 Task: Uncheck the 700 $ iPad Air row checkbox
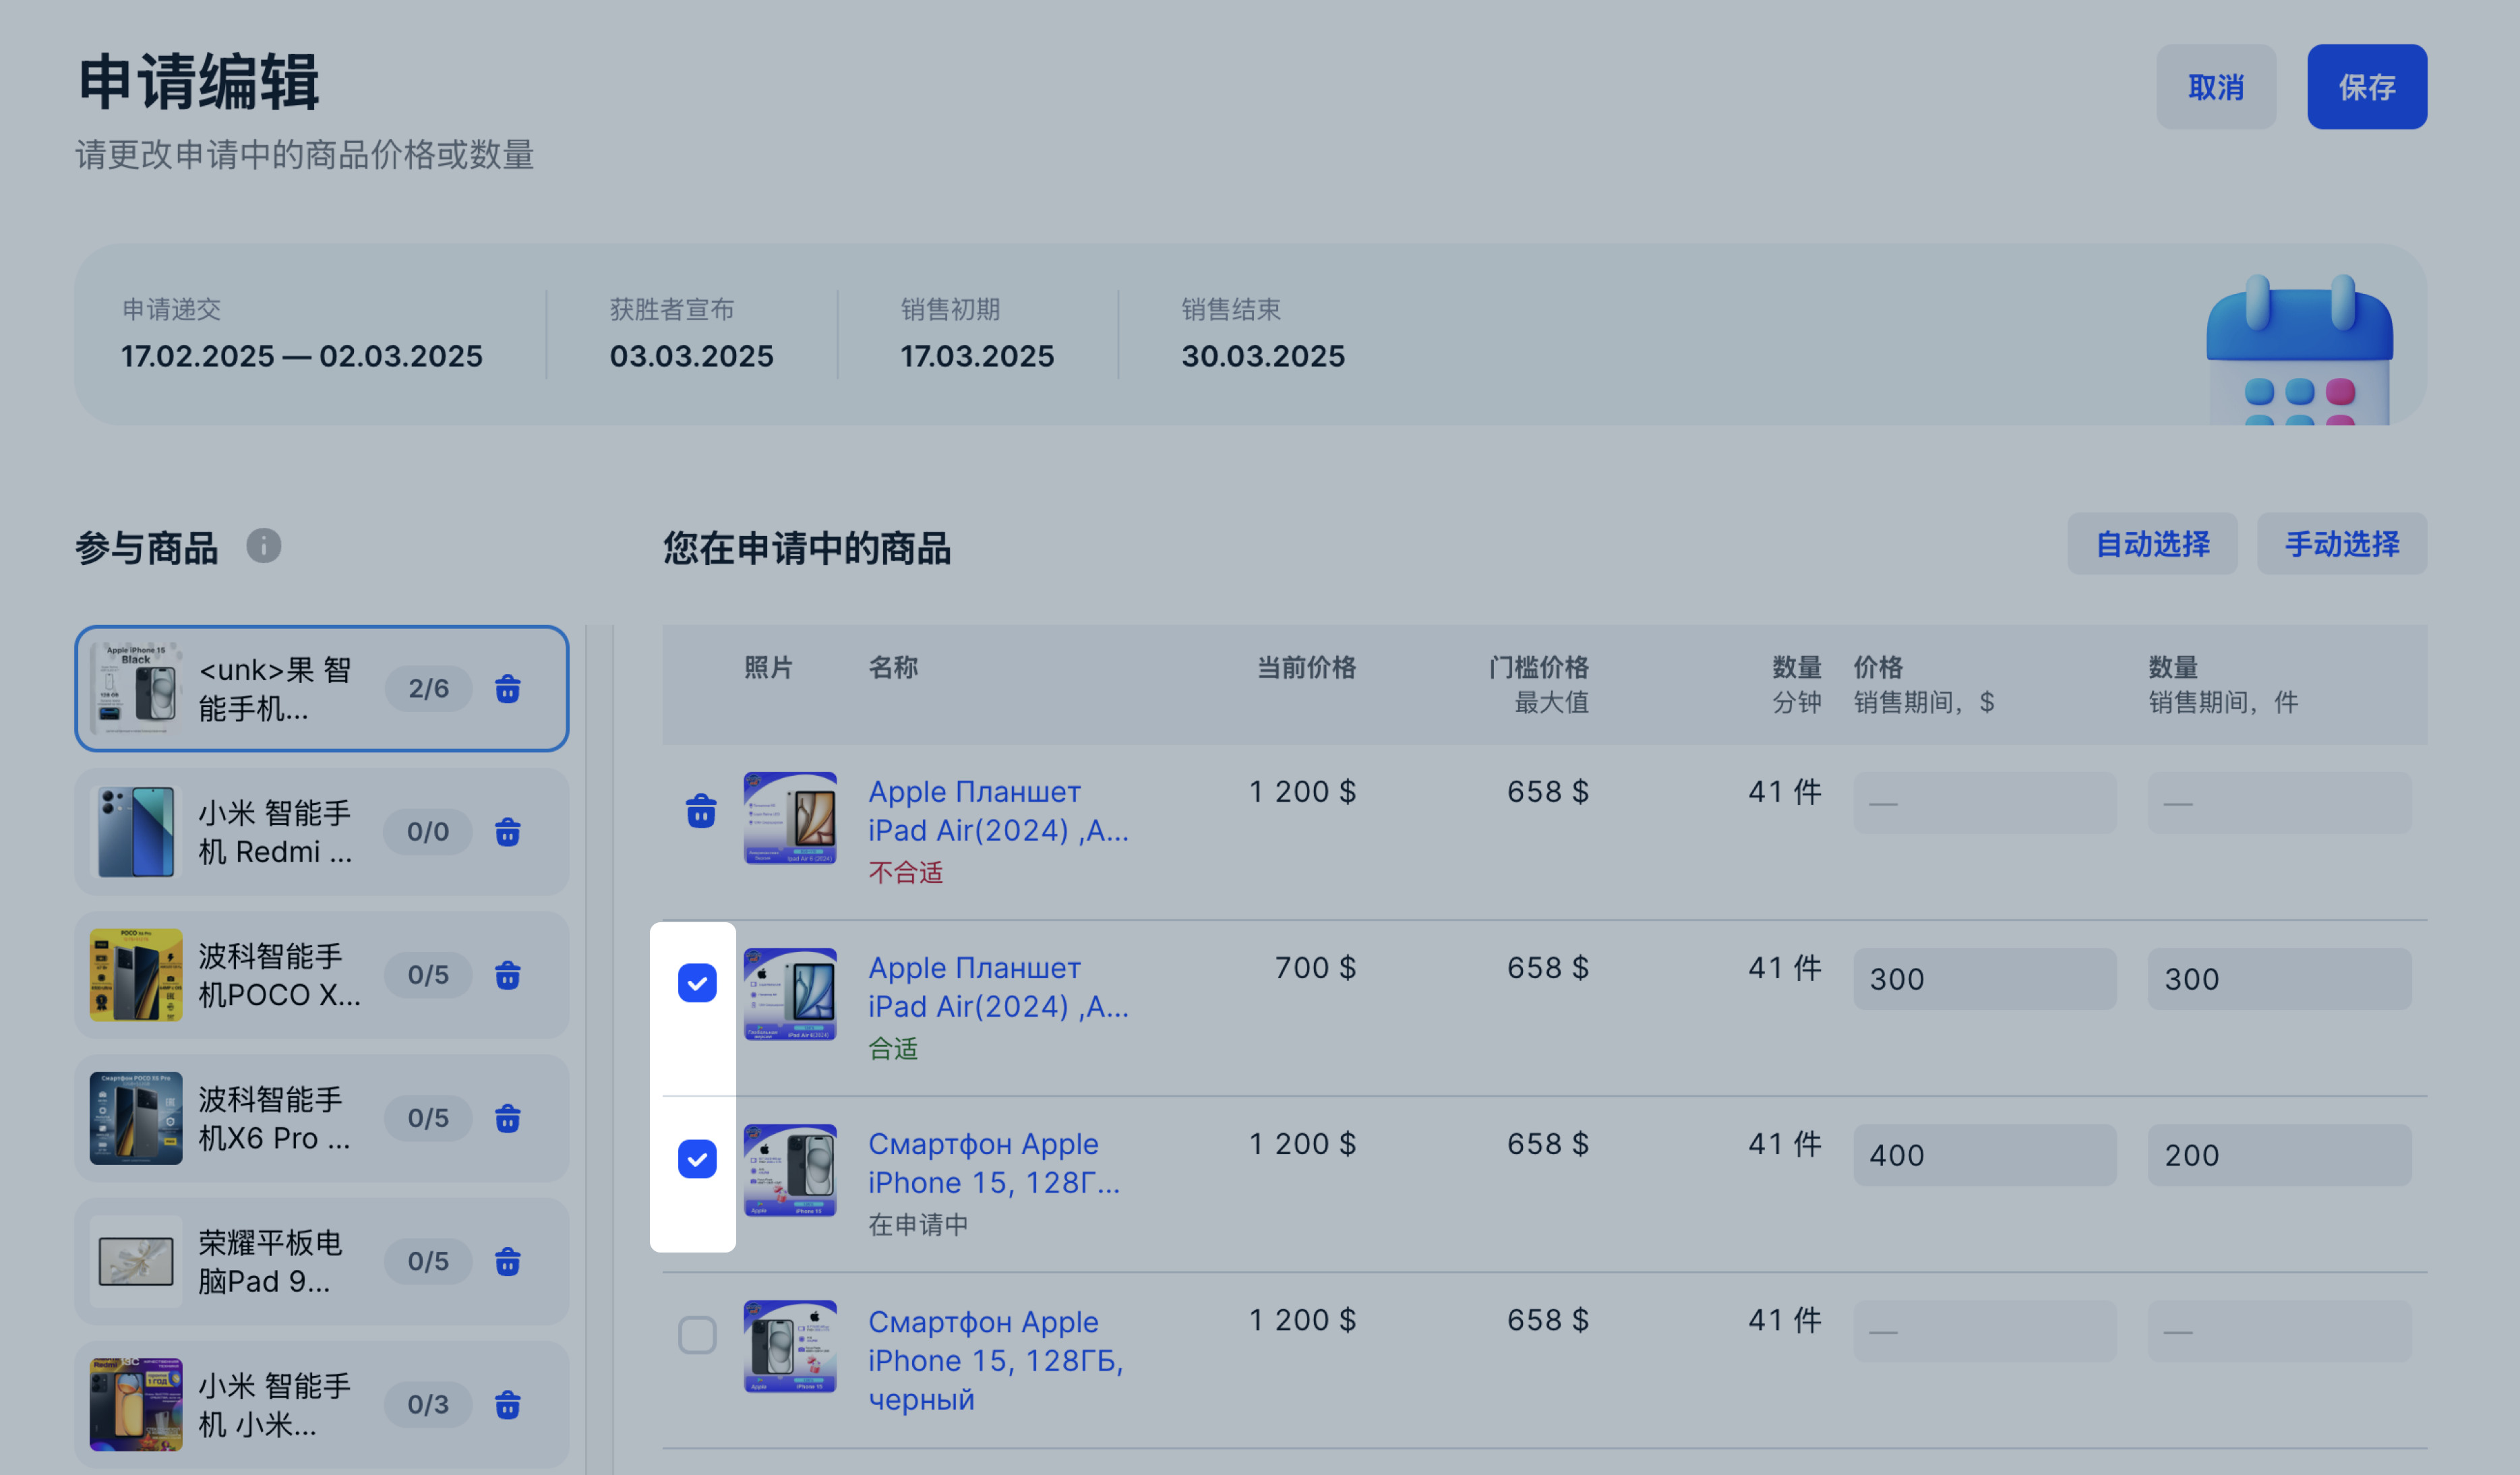[x=697, y=982]
